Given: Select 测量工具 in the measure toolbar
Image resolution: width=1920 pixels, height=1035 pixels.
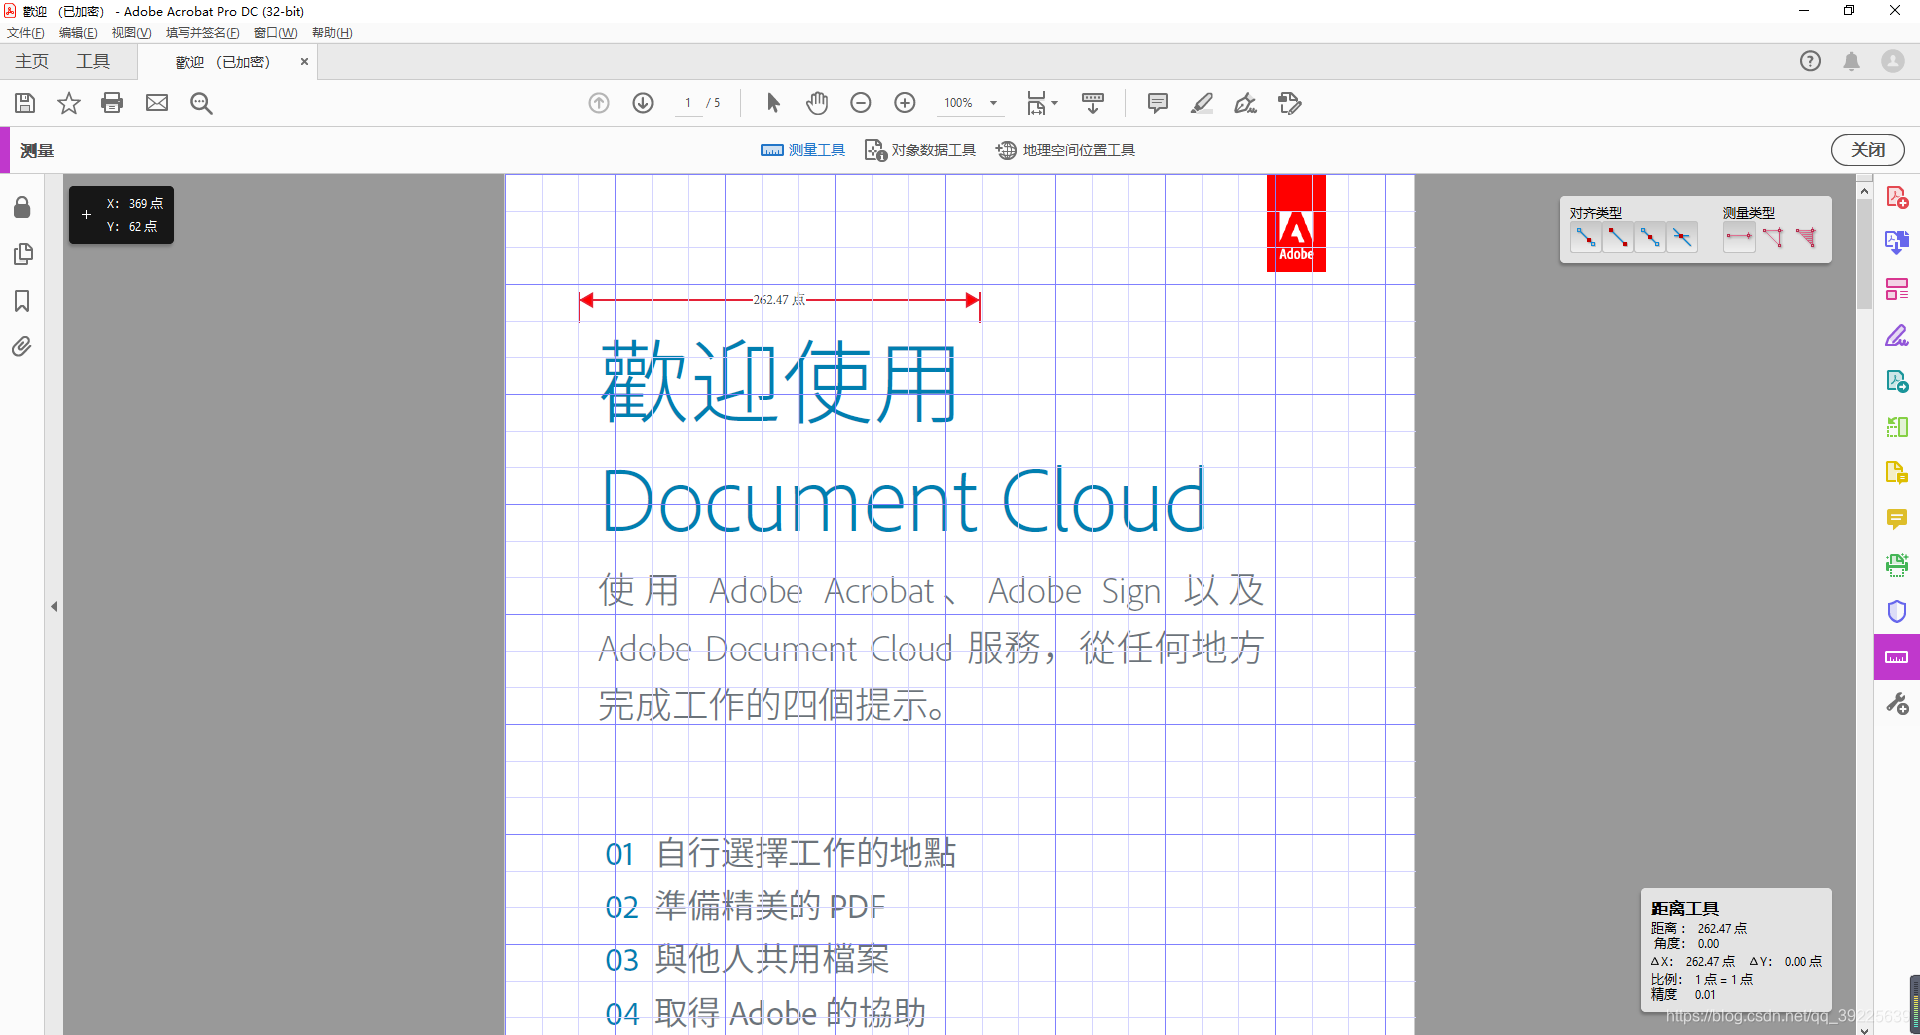Looking at the screenshot, I should 803,150.
